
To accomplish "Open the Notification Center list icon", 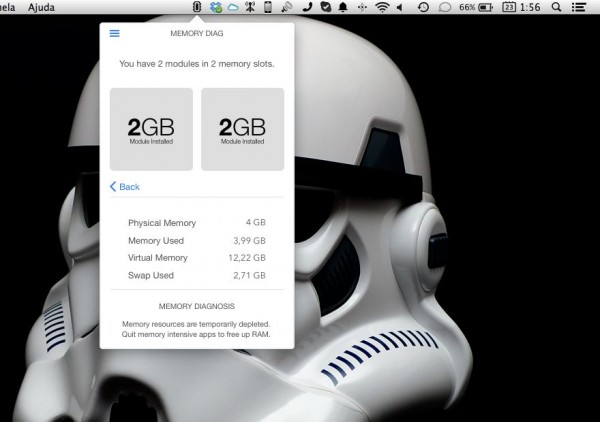I will point(579,7).
